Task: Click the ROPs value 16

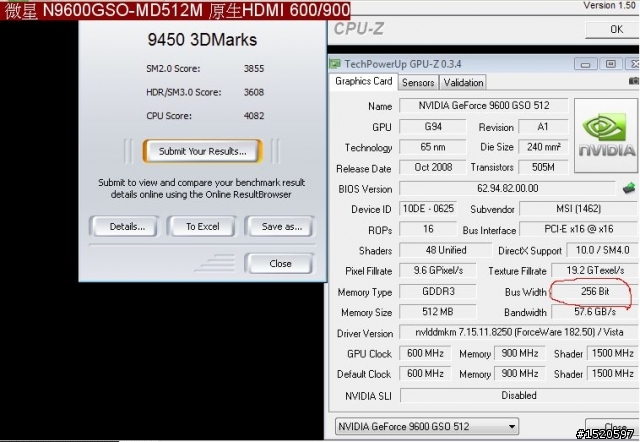Action: [x=428, y=229]
